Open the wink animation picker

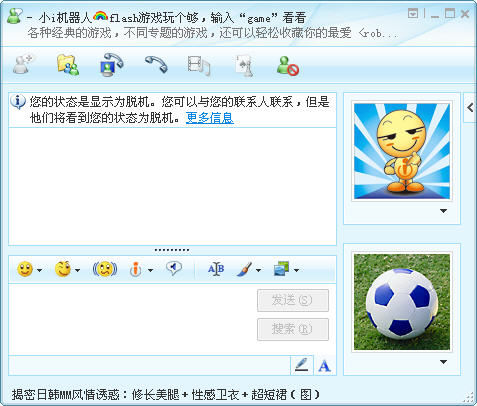[63, 269]
